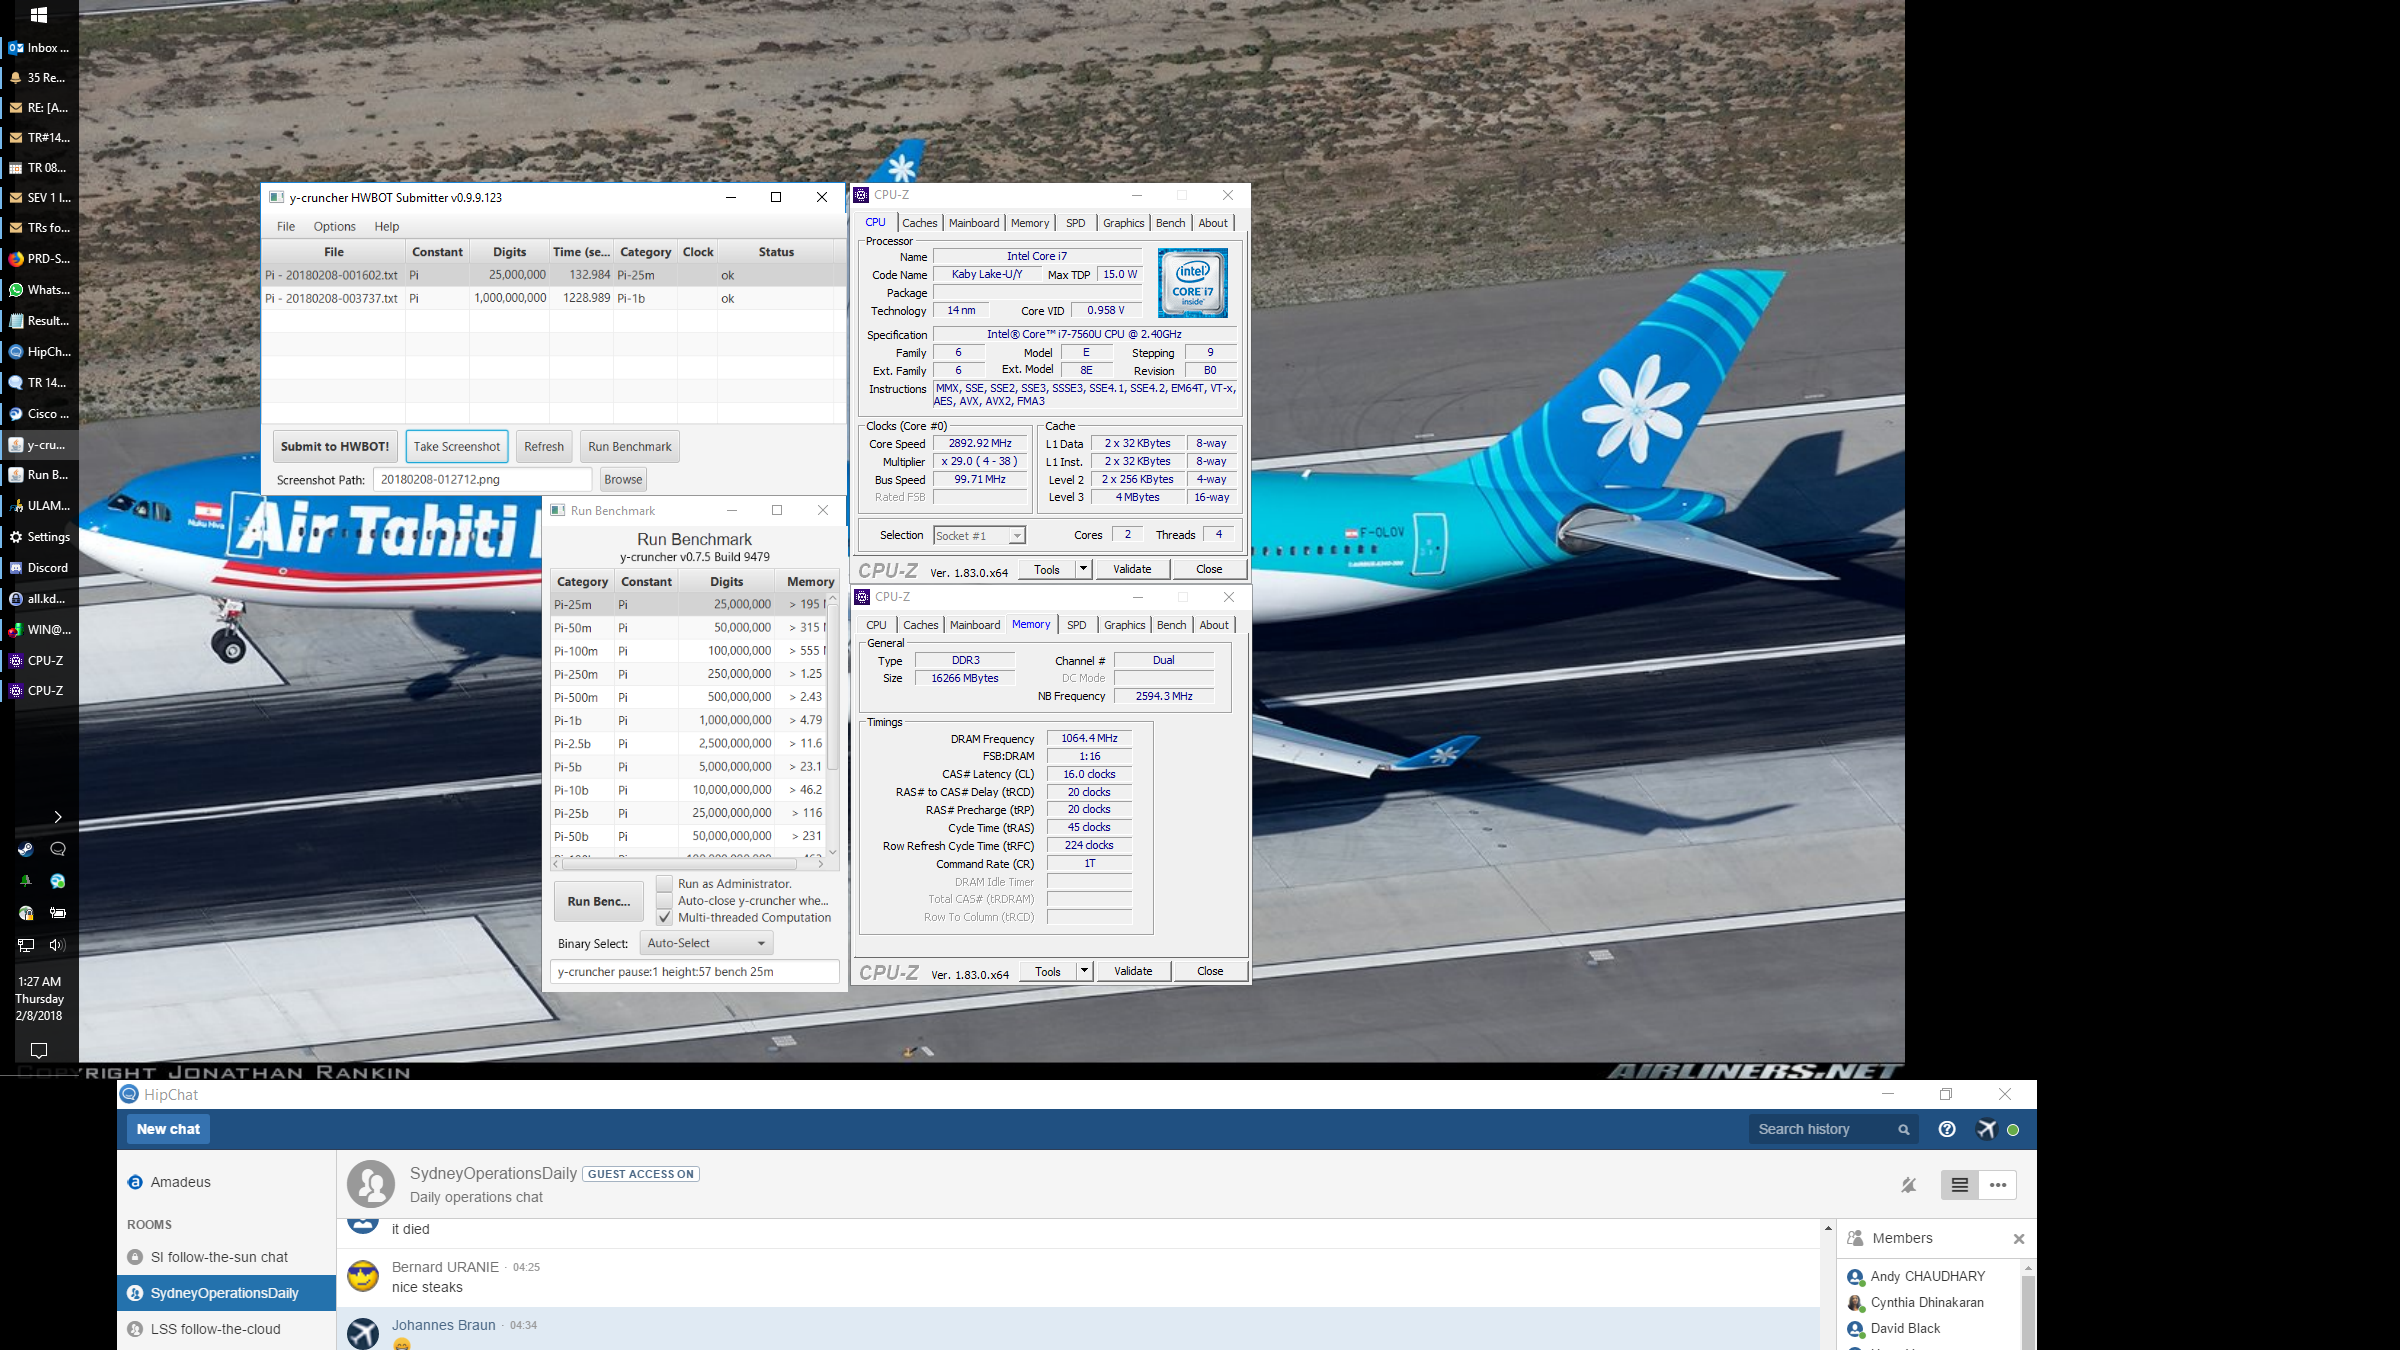Click Submit to HWBOT! button
Screen dimensions: 2400x1350
(x=335, y=447)
